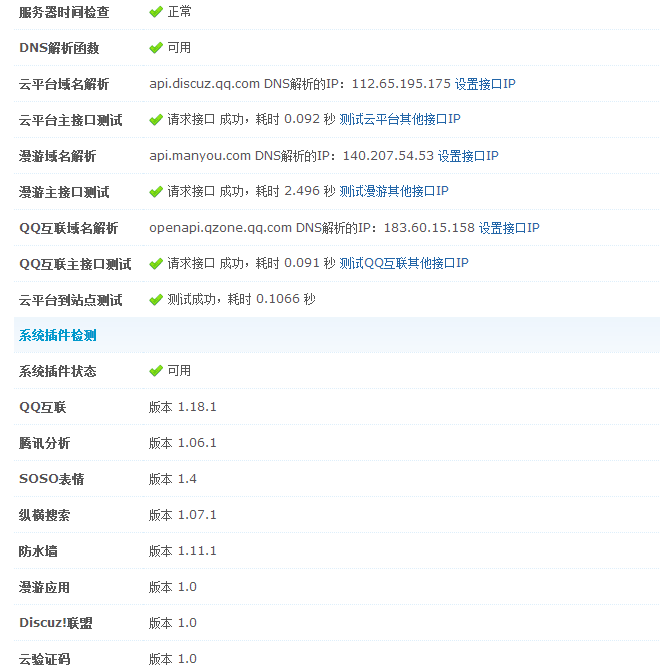This screenshot has height=667, width=660.
Task: Click version text 版本 1.06.1
Action: coord(182,443)
